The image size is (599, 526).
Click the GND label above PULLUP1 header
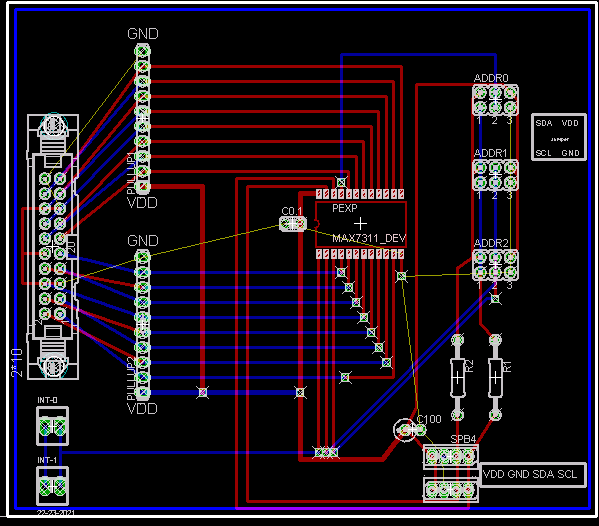click(142, 34)
